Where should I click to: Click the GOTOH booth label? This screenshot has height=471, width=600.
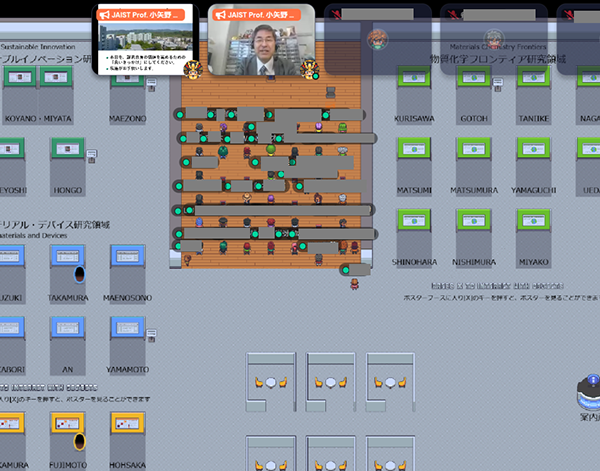474,119
